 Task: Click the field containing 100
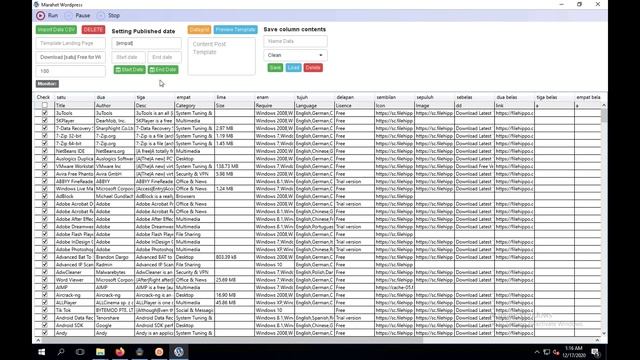click(70, 71)
